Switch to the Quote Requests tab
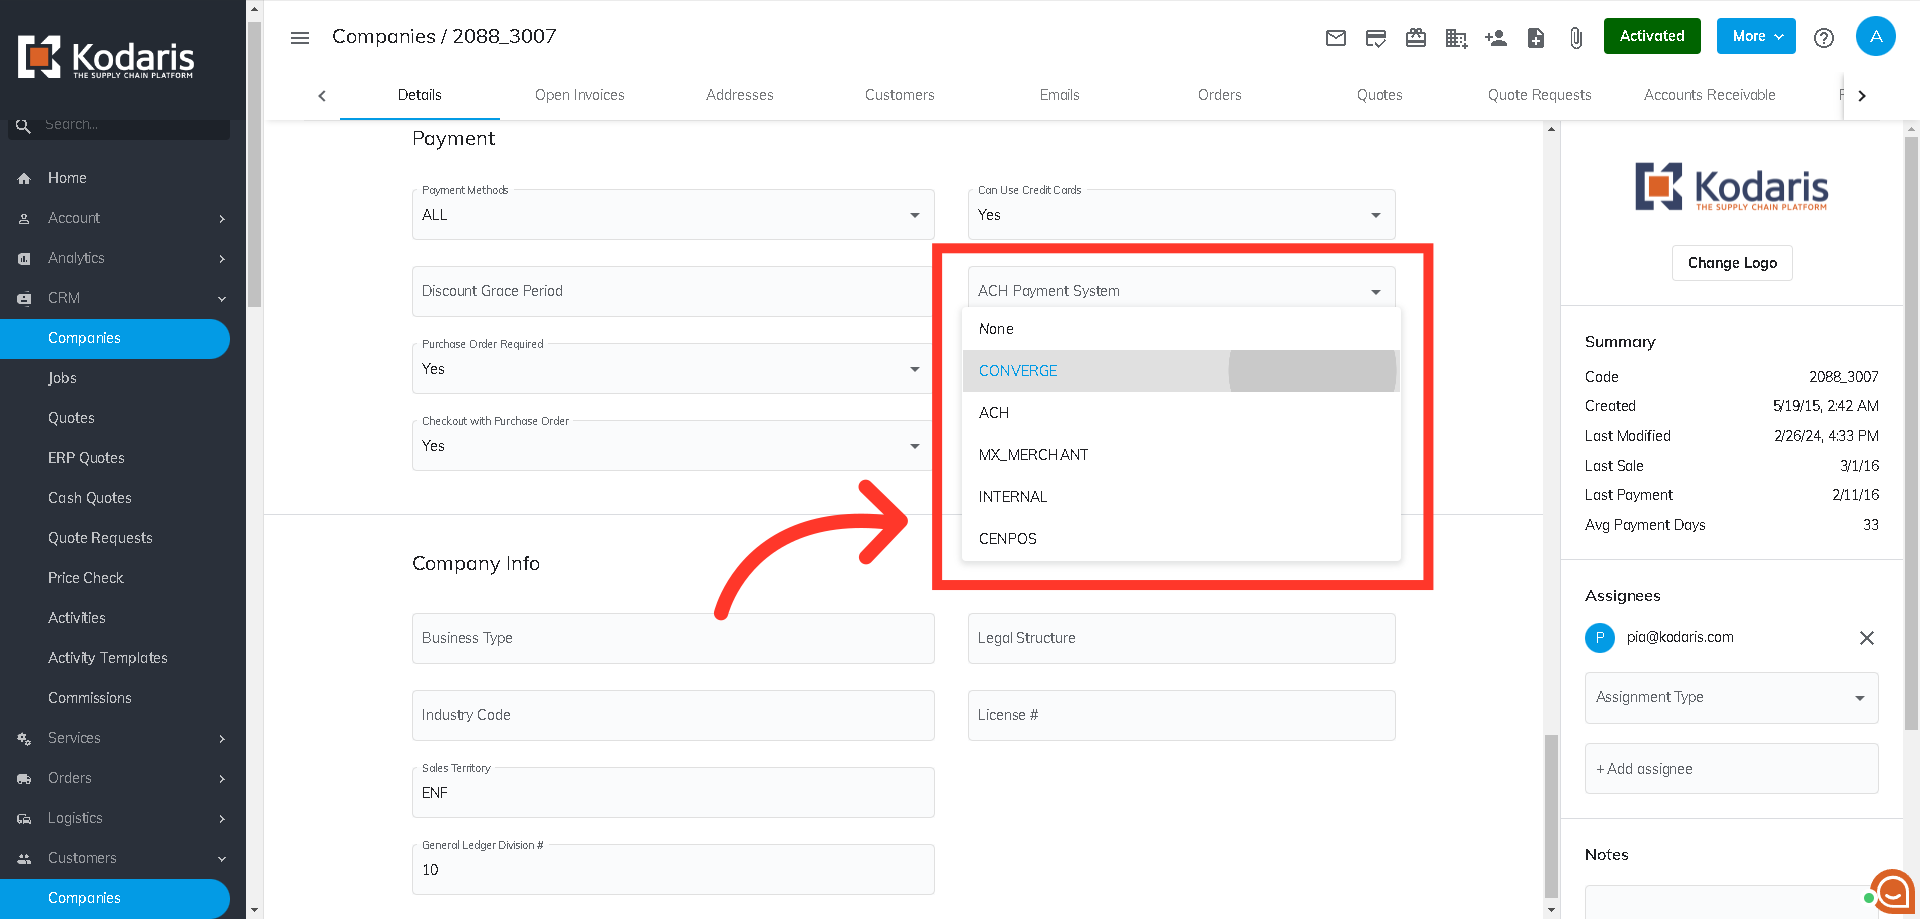The image size is (1920, 919). click(x=1540, y=95)
